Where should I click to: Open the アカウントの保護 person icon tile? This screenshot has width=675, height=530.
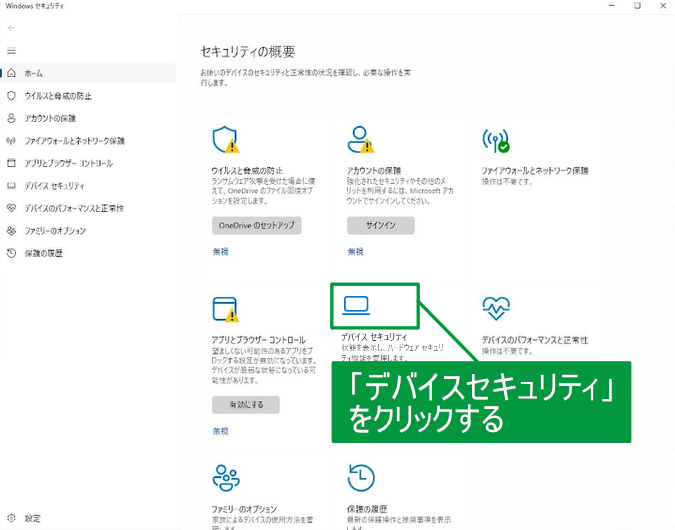click(361, 139)
